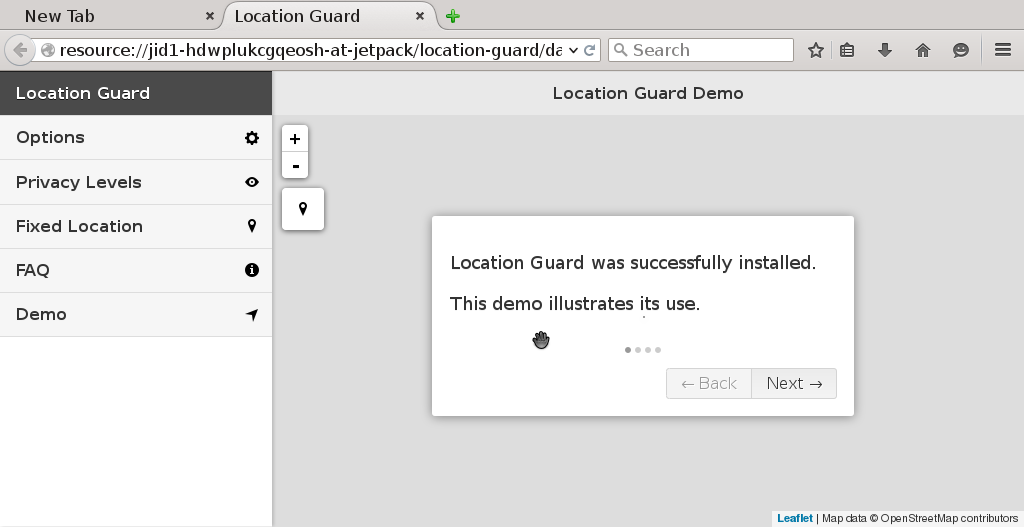1024x527 pixels.
Task: Bookmark this page with star icon
Action: point(816,50)
